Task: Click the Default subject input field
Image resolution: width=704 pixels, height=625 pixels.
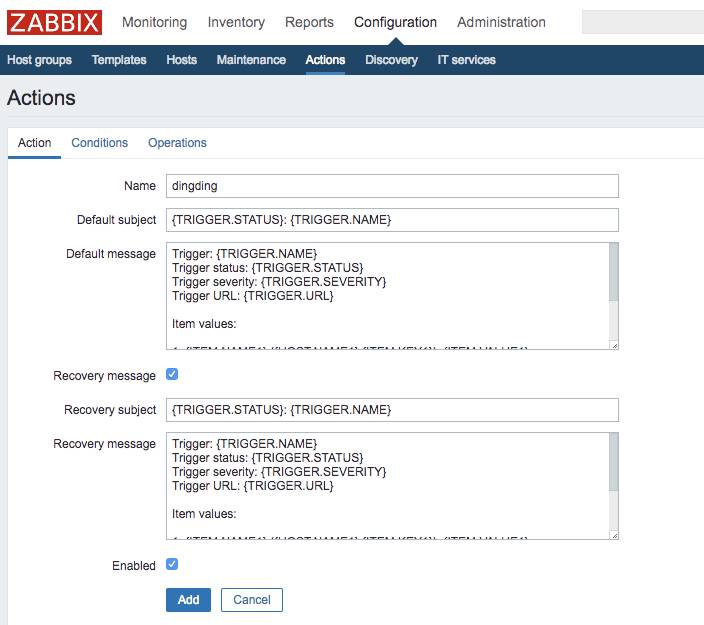Action: [392, 220]
